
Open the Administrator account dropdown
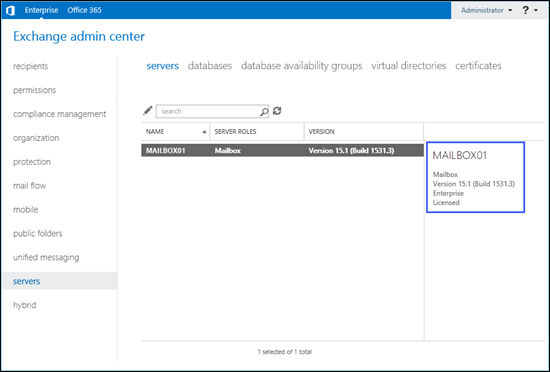click(x=487, y=10)
